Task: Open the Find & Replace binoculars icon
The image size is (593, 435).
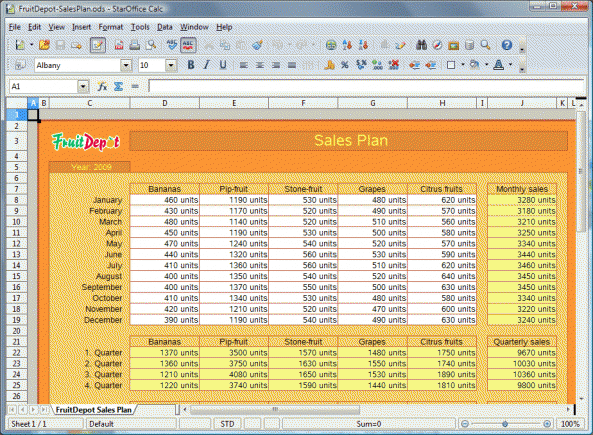Action: click(x=421, y=45)
